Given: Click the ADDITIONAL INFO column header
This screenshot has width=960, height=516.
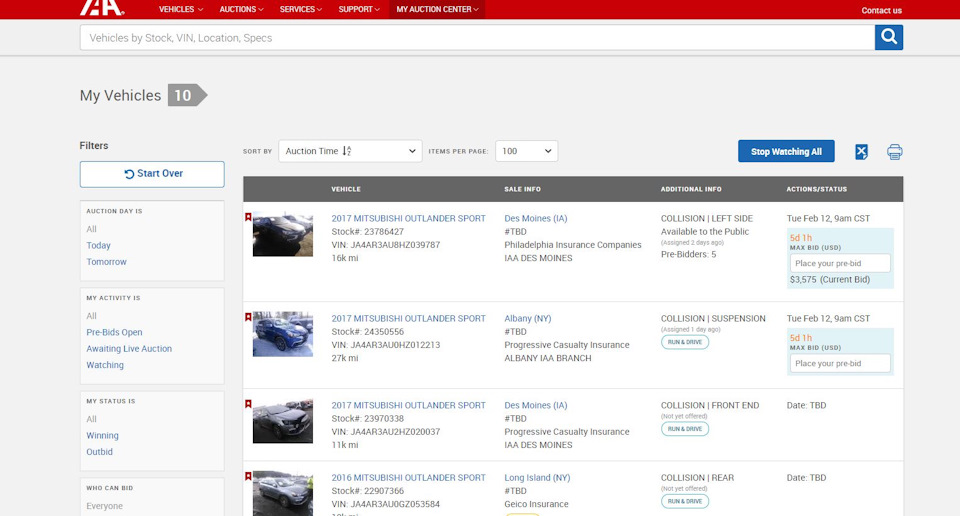Looking at the screenshot, I should (x=691, y=189).
